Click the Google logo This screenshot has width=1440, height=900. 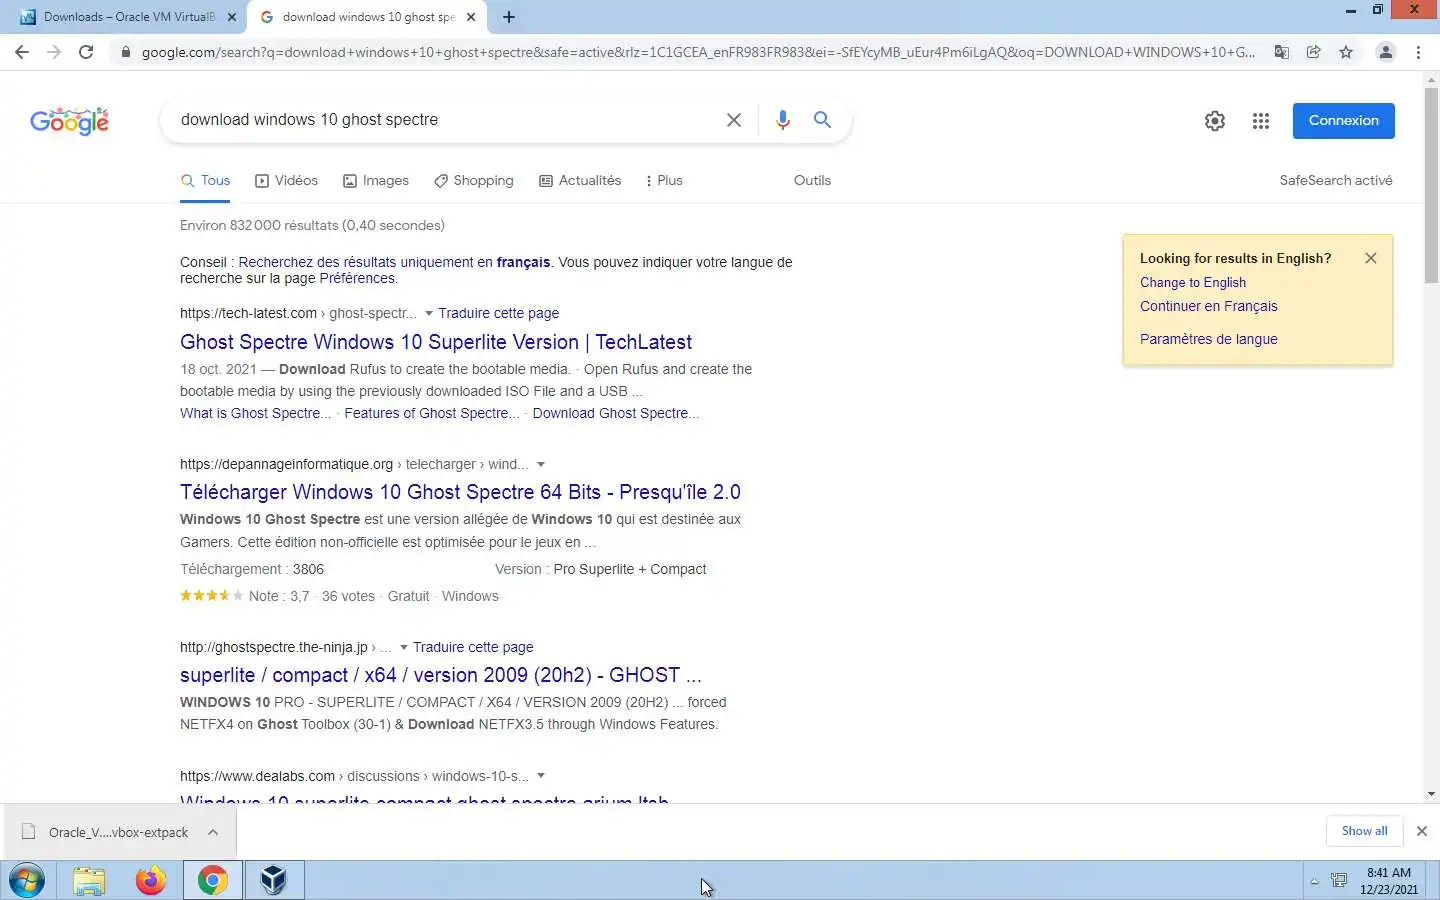click(69, 121)
